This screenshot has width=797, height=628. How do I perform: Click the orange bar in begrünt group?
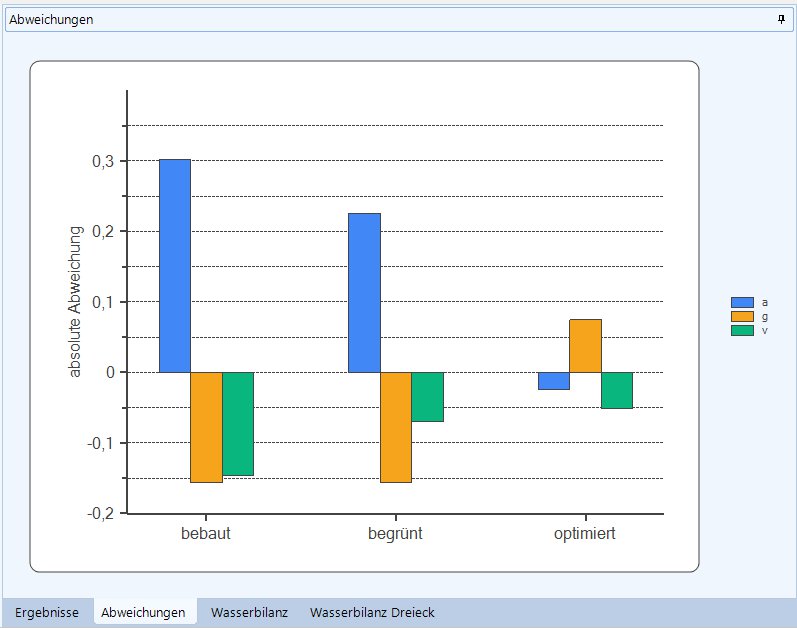[x=395, y=427]
